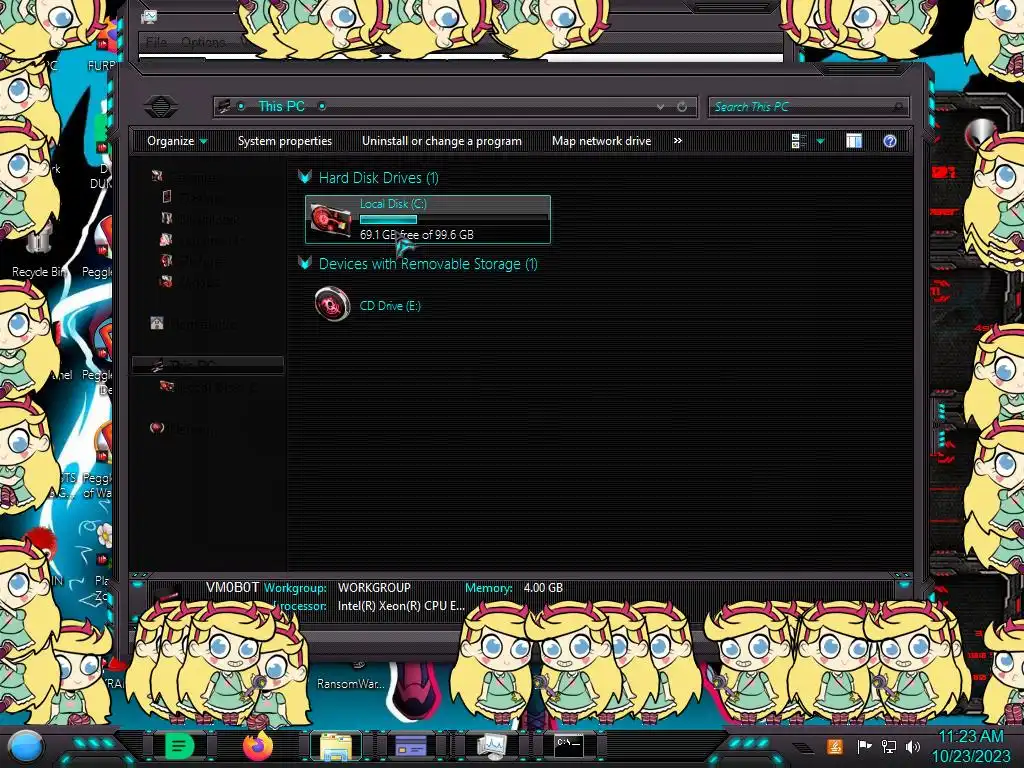
Task: Click computer name VM0B0T in details pane
Action: [232, 587]
